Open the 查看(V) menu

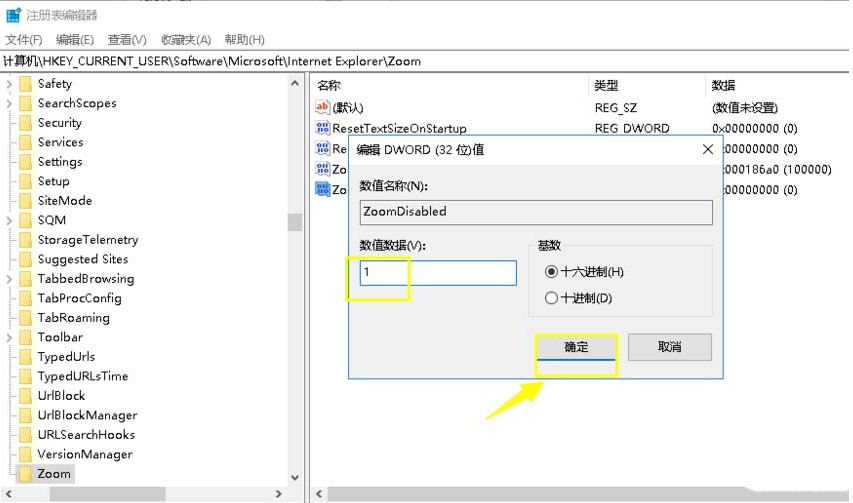(127, 40)
